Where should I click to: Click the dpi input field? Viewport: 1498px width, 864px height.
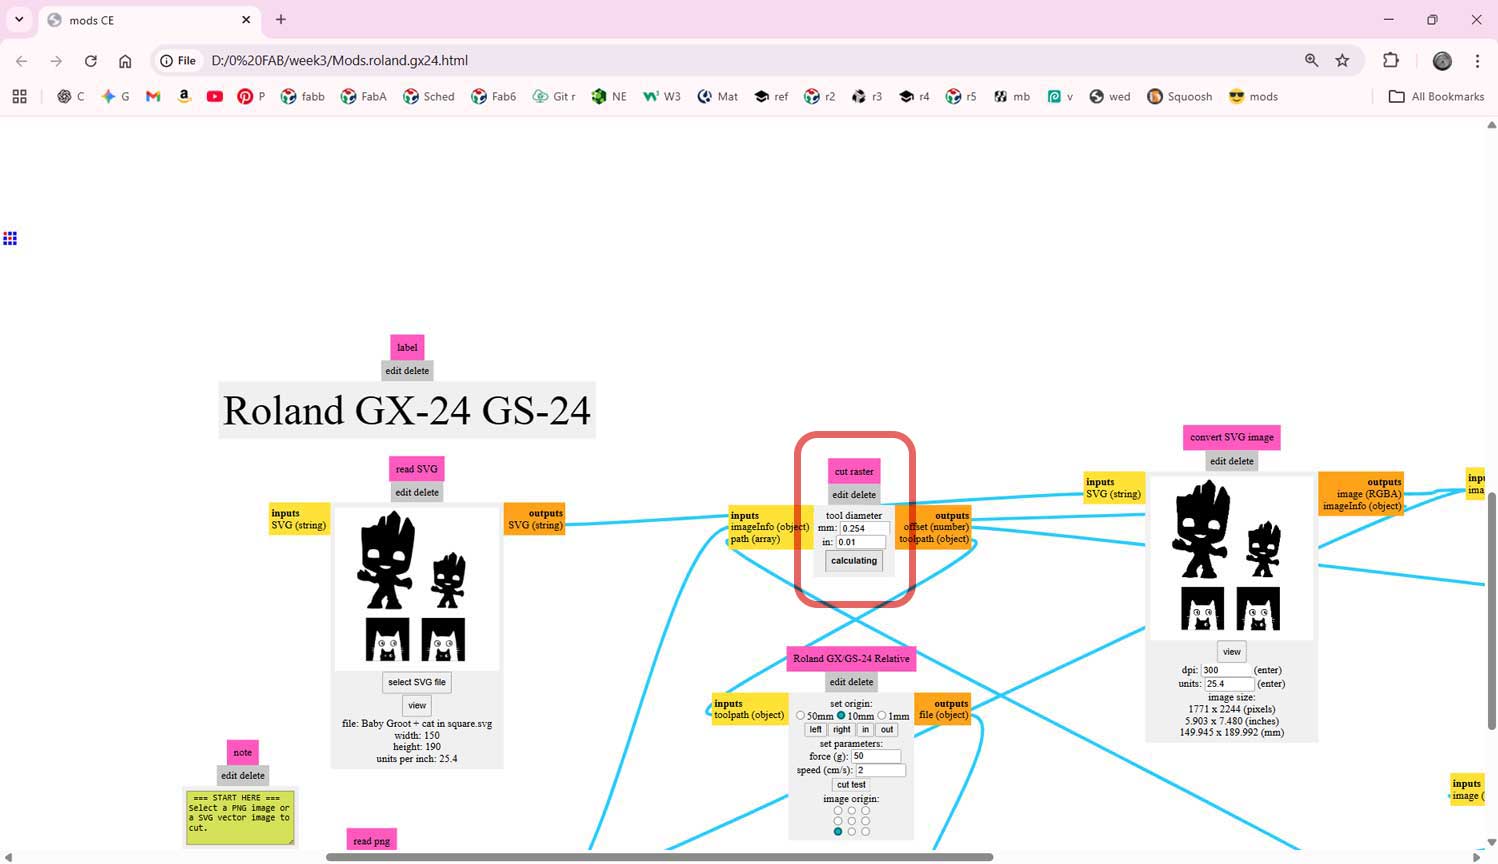click(x=1227, y=670)
